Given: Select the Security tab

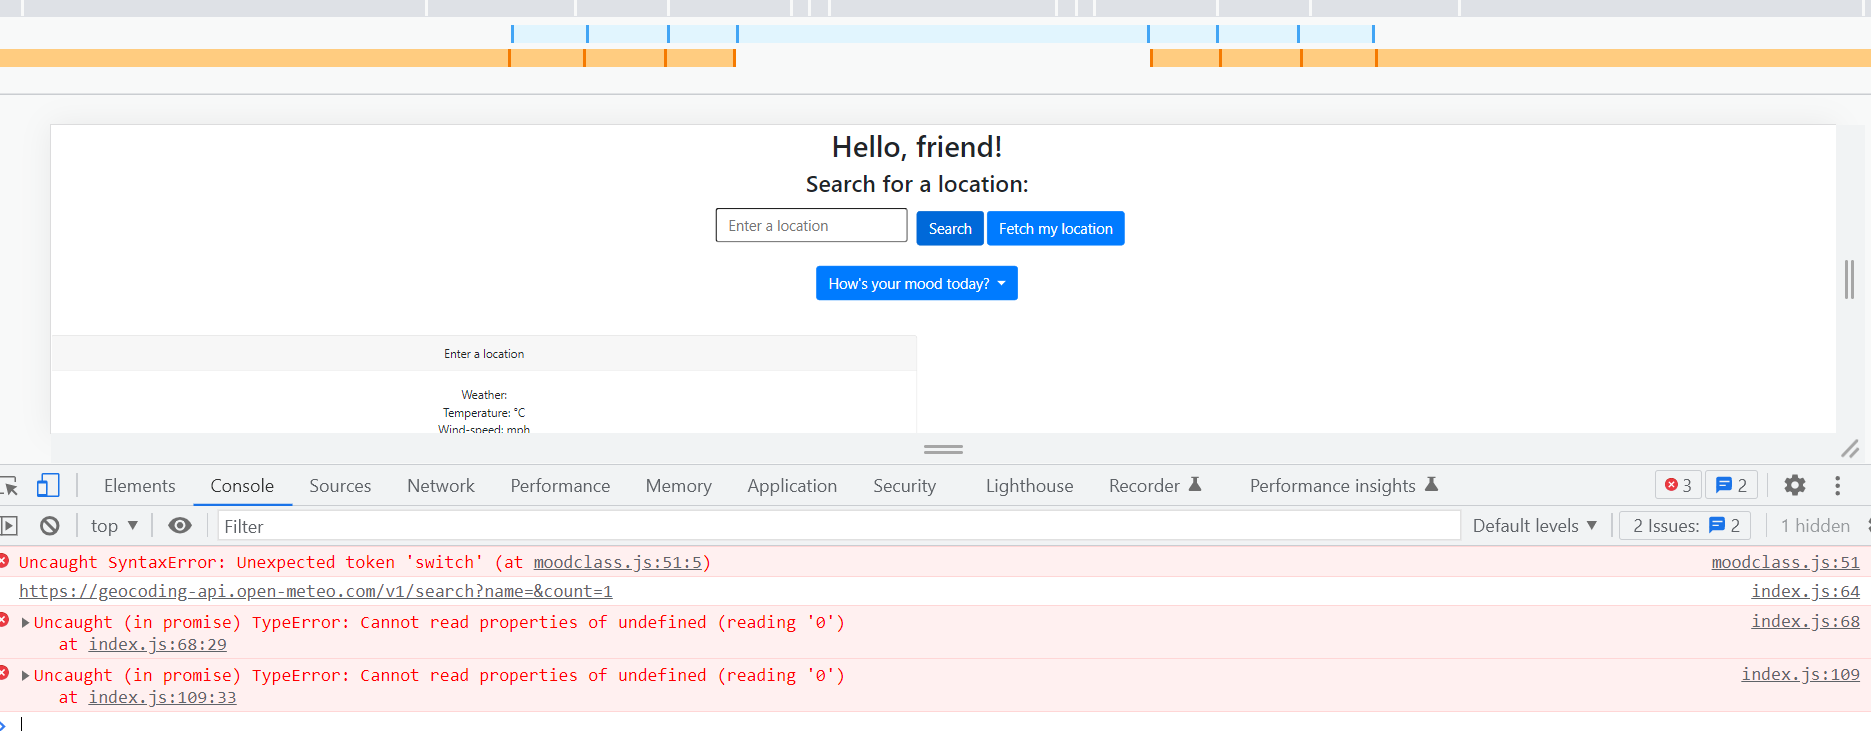Looking at the screenshot, I should [905, 486].
